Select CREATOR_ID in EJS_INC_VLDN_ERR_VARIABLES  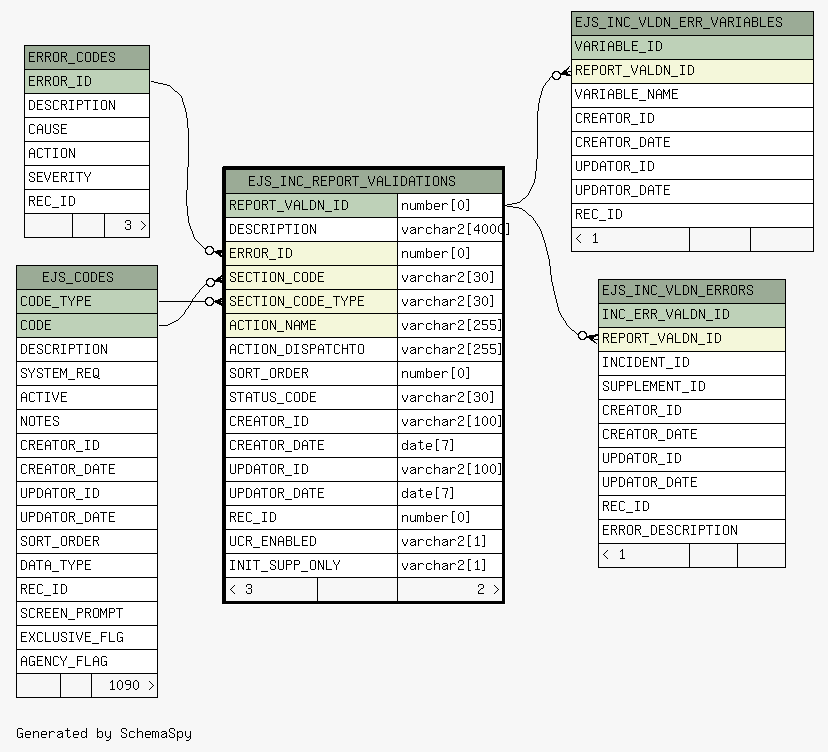coord(692,118)
